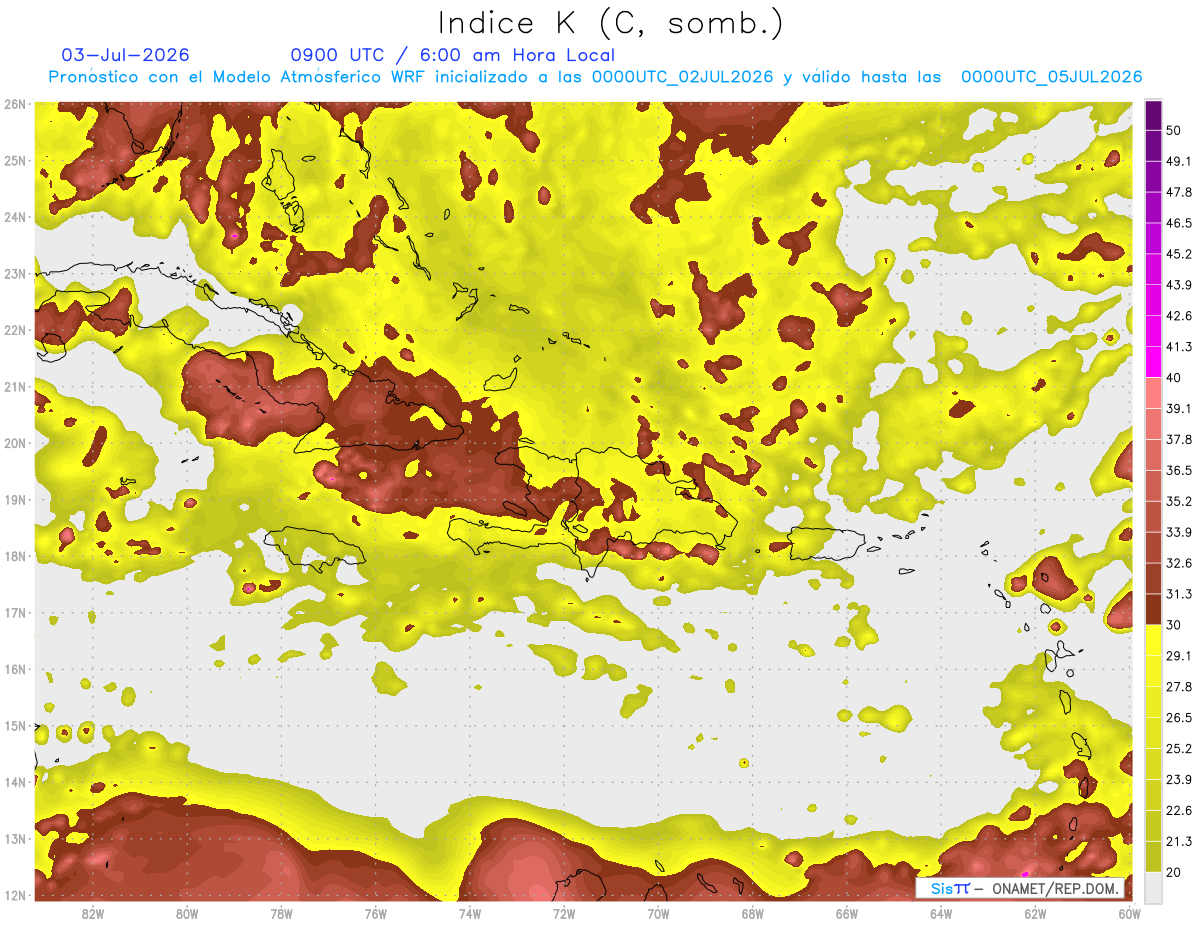Viewport: 1200px width, 927px height.
Task: Select the olive swatch between 20 and 21.3
Action: 1153,857
